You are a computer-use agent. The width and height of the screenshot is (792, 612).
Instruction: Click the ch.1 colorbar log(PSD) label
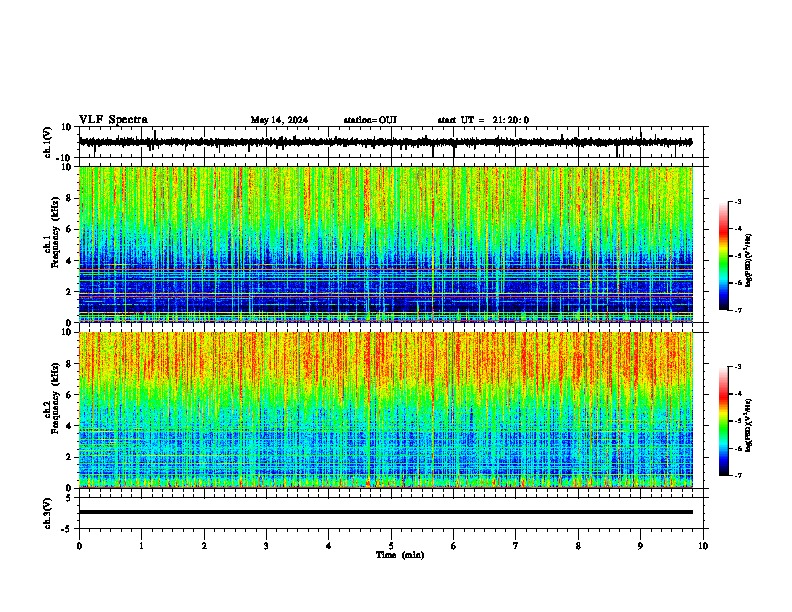coord(748,261)
